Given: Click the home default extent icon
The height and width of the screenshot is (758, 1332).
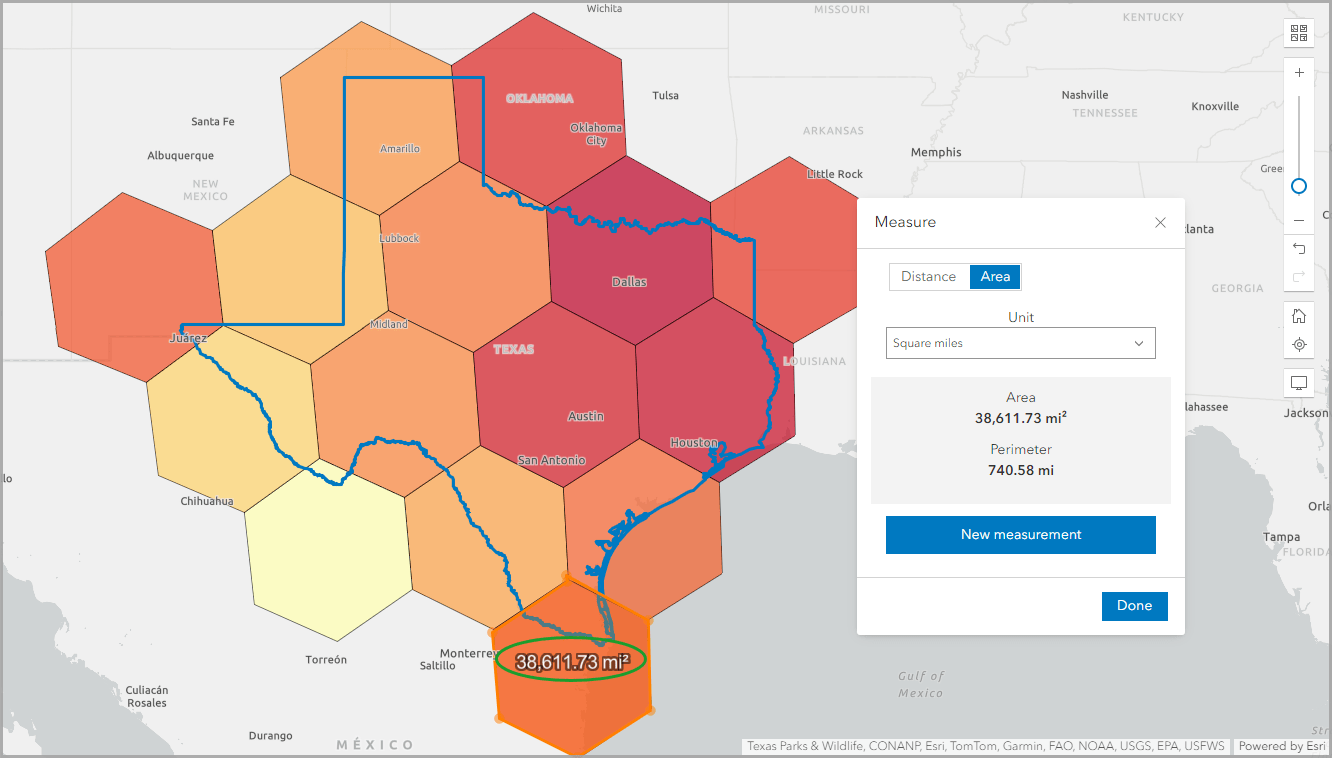Looking at the screenshot, I should click(1298, 315).
